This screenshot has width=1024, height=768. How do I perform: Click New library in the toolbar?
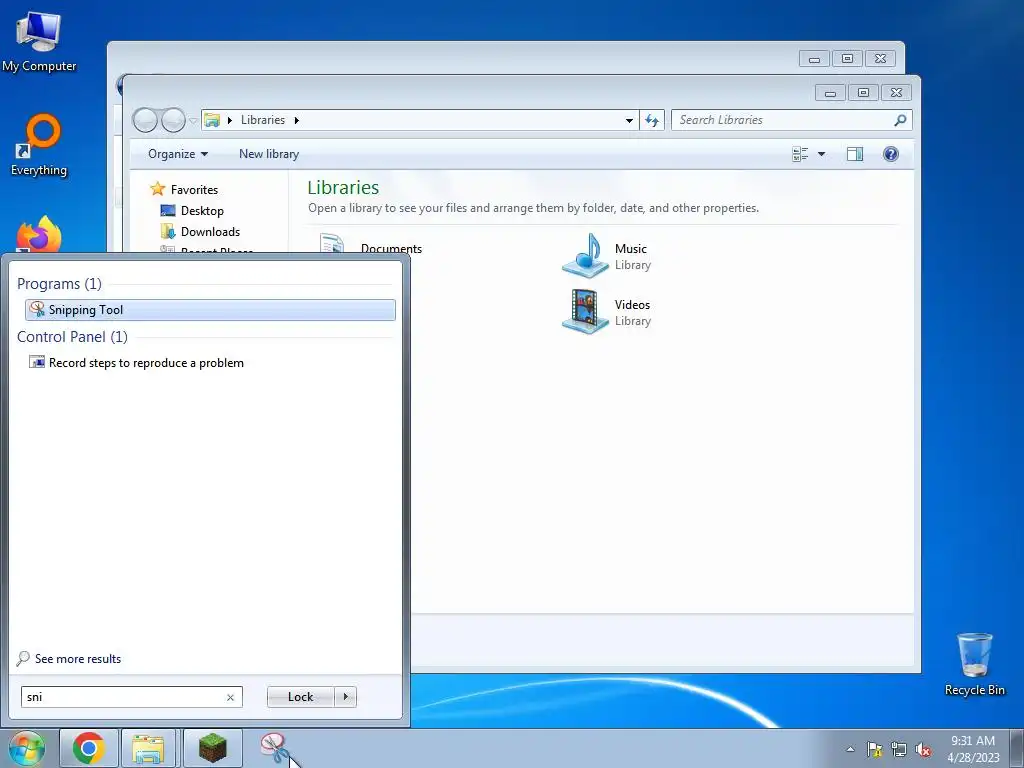pyautogui.click(x=269, y=154)
